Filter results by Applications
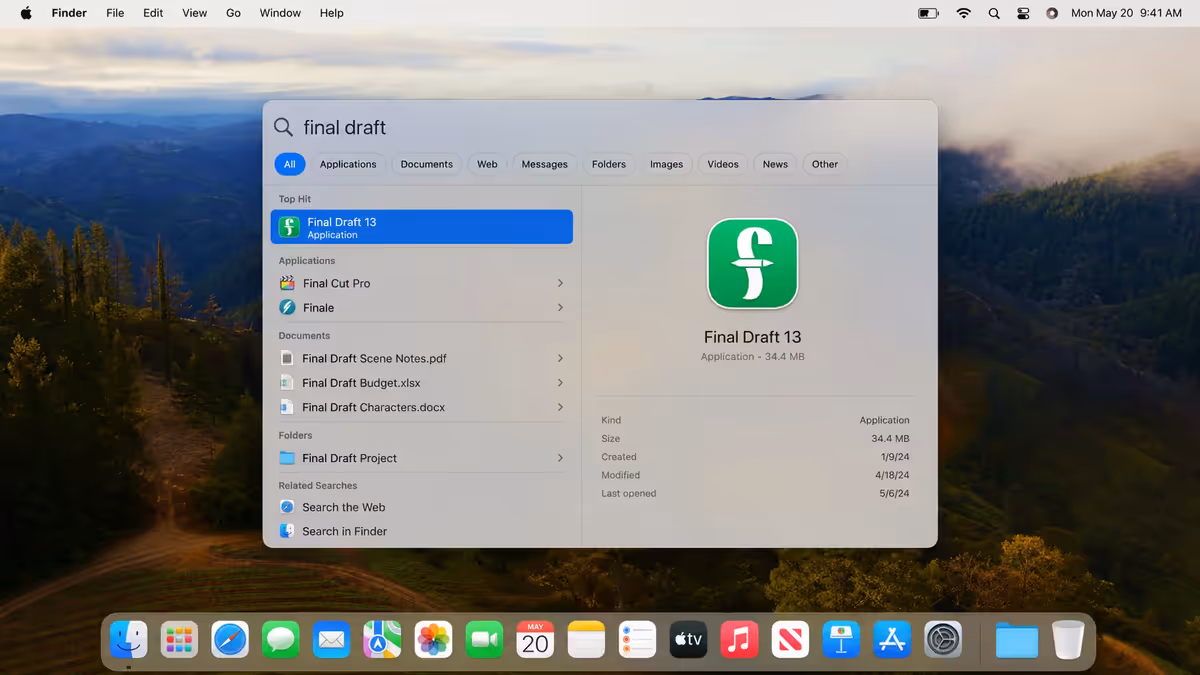The height and width of the screenshot is (675, 1200). [x=348, y=164]
